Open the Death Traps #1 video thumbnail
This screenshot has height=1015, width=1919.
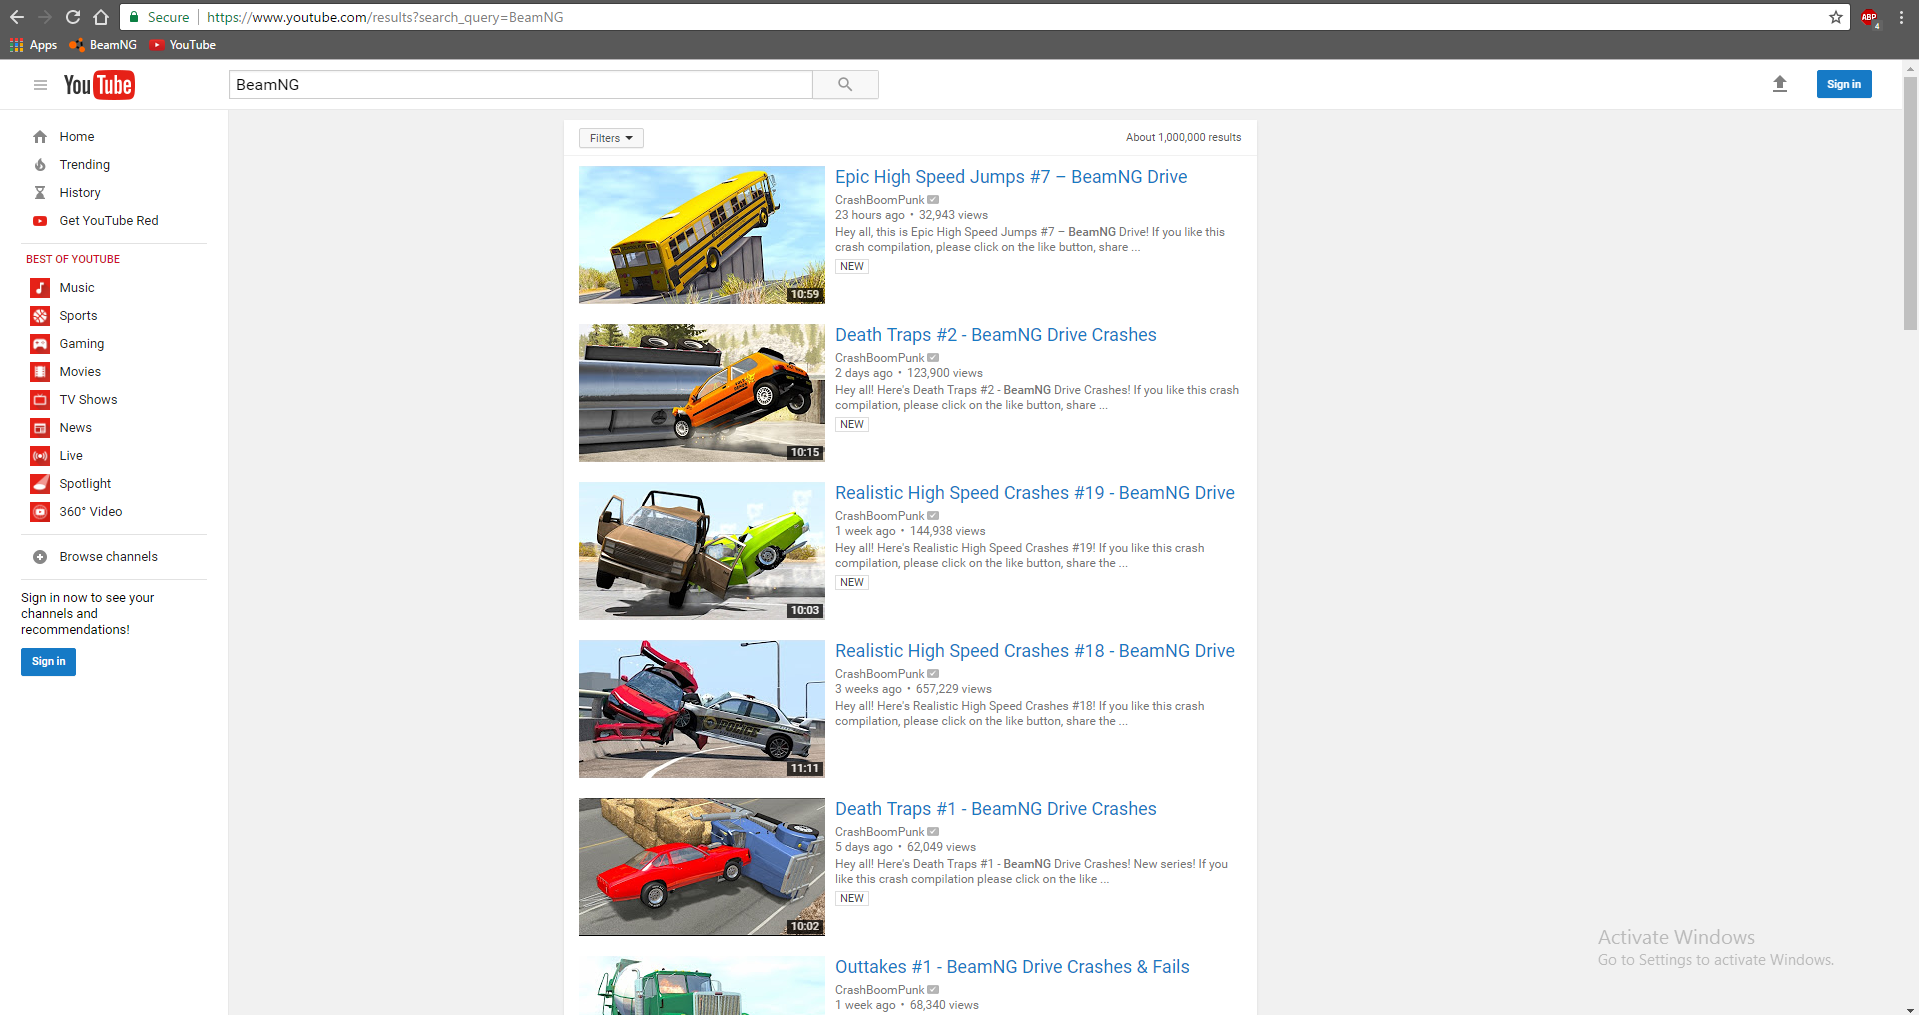click(x=701, y=867)
